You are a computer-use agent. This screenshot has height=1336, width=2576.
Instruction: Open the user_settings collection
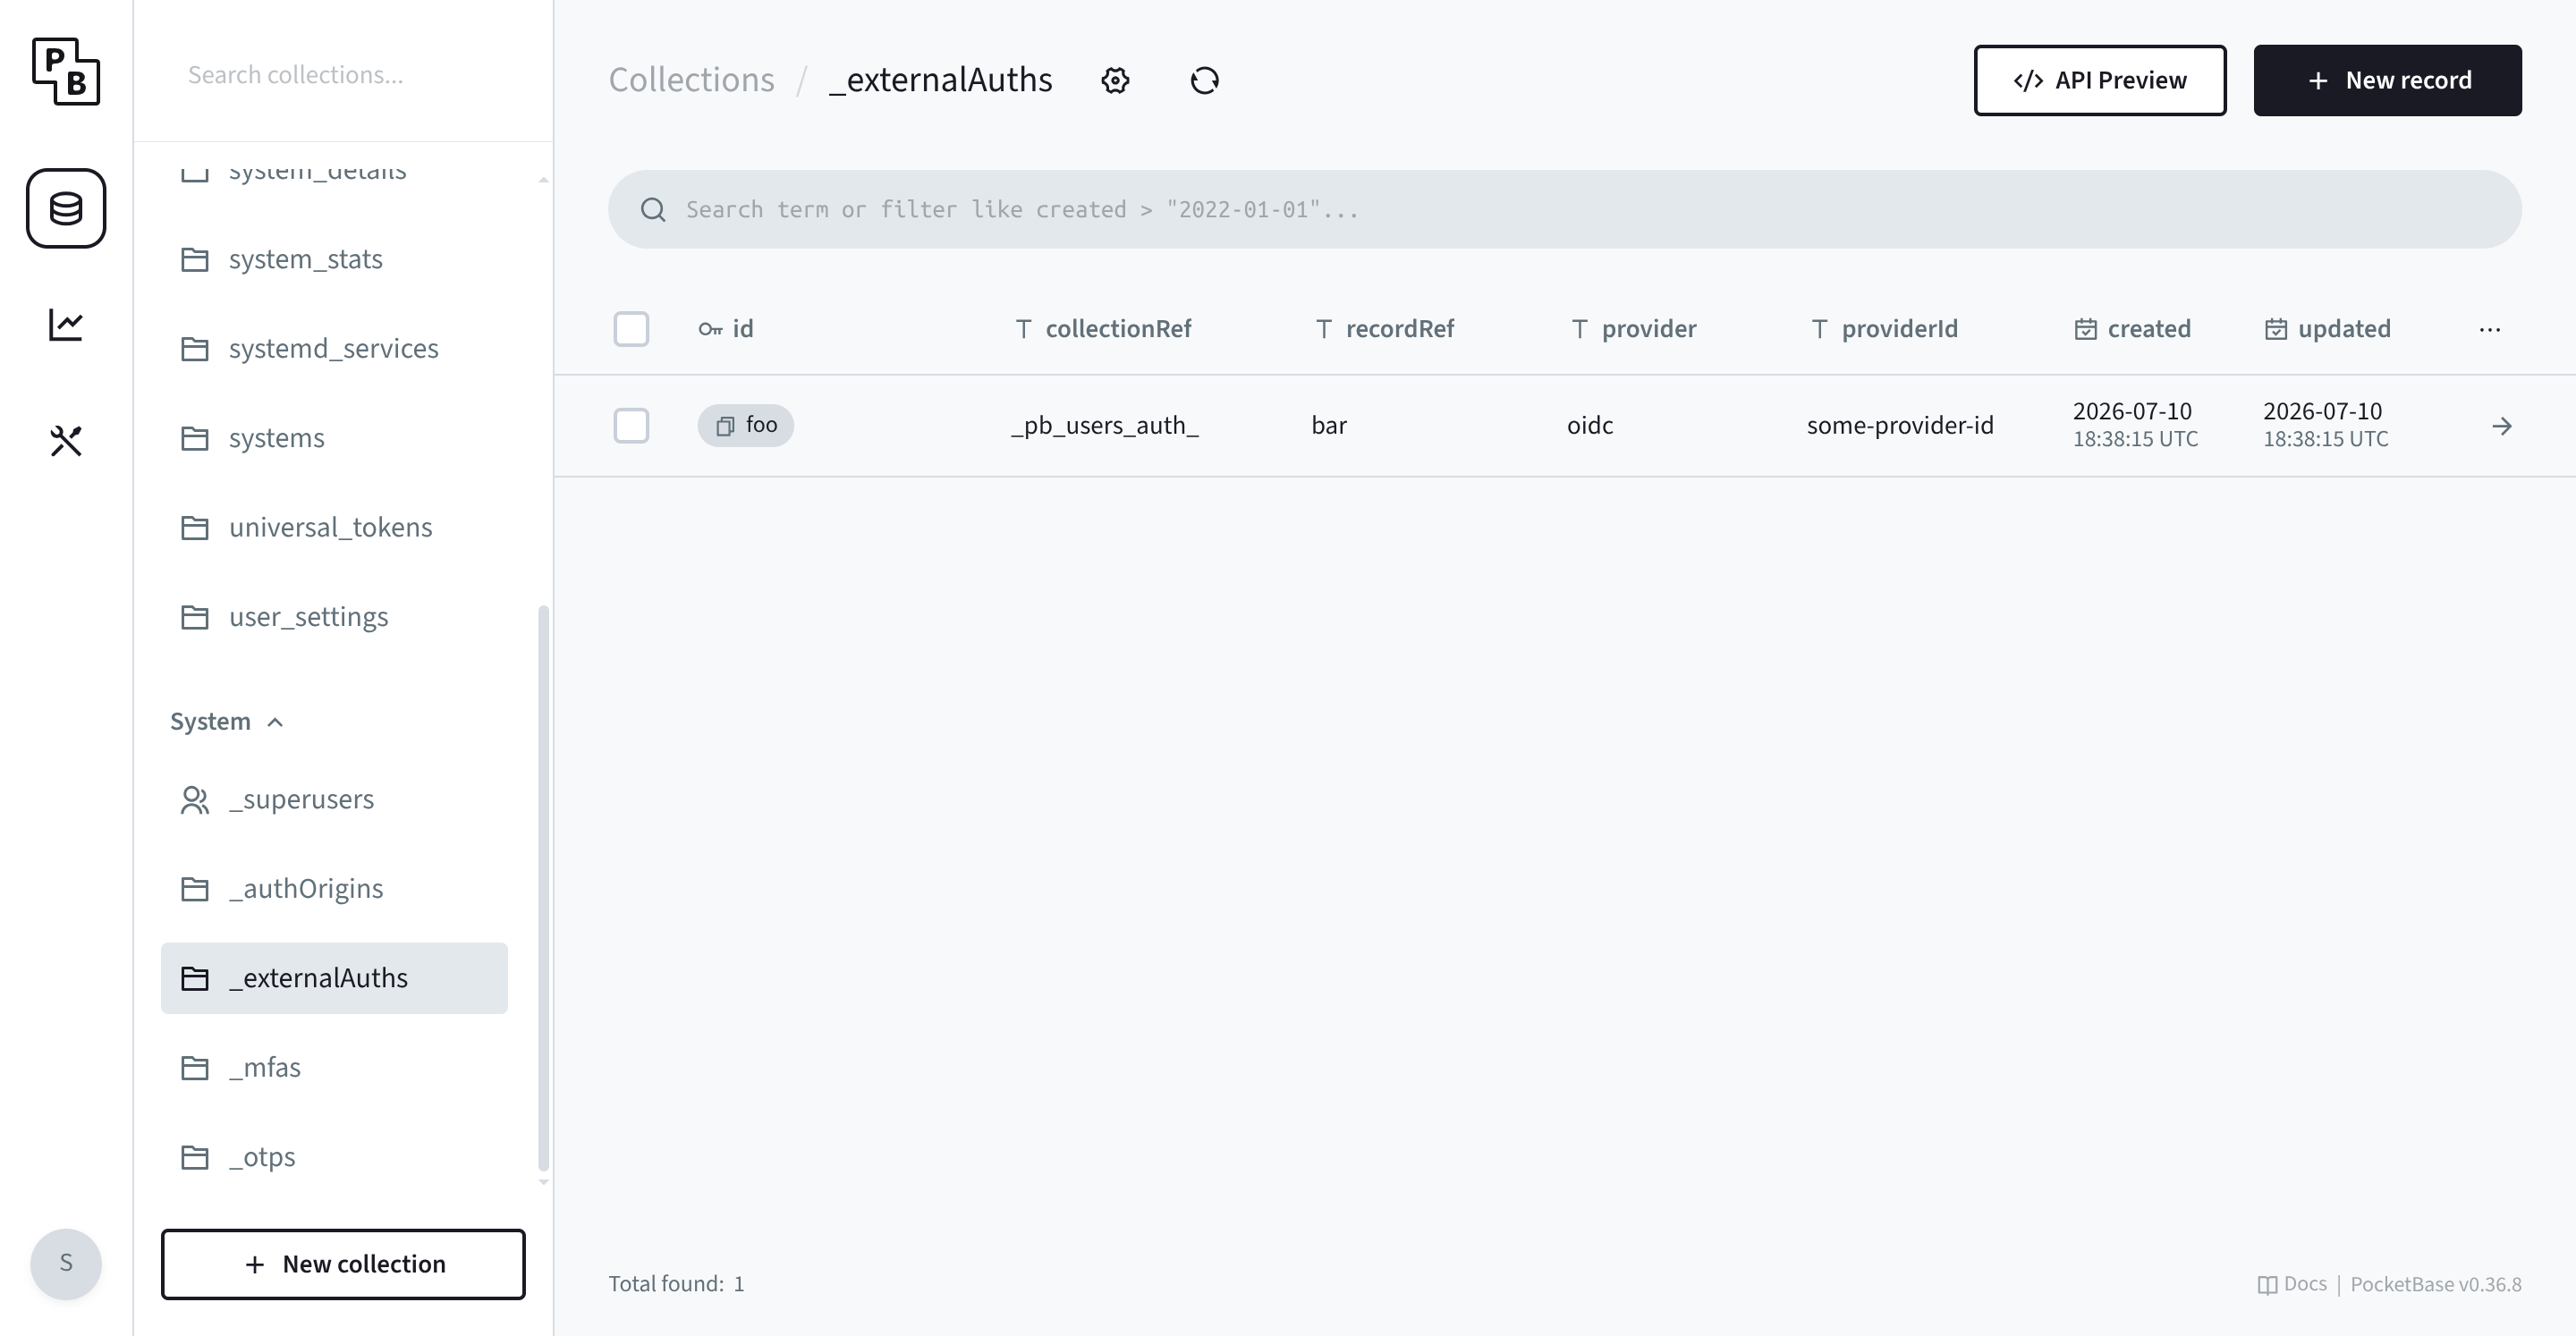pyautogui.click(x=334, y=617)
